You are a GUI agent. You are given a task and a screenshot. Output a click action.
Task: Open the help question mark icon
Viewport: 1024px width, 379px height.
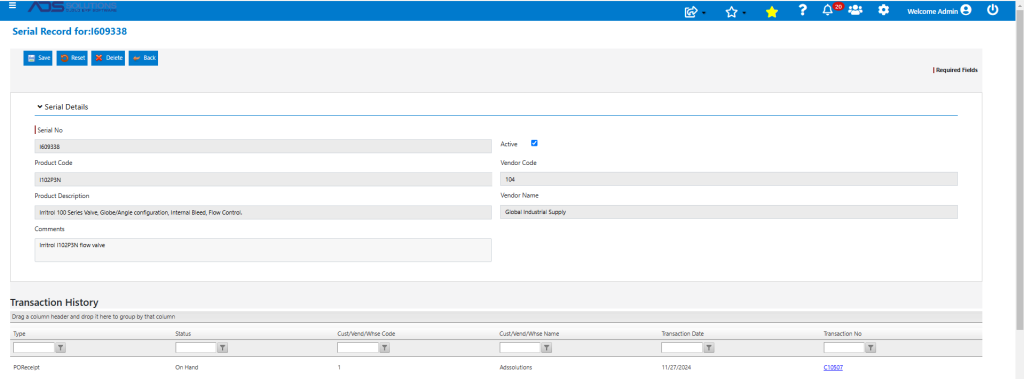point(803,10)
